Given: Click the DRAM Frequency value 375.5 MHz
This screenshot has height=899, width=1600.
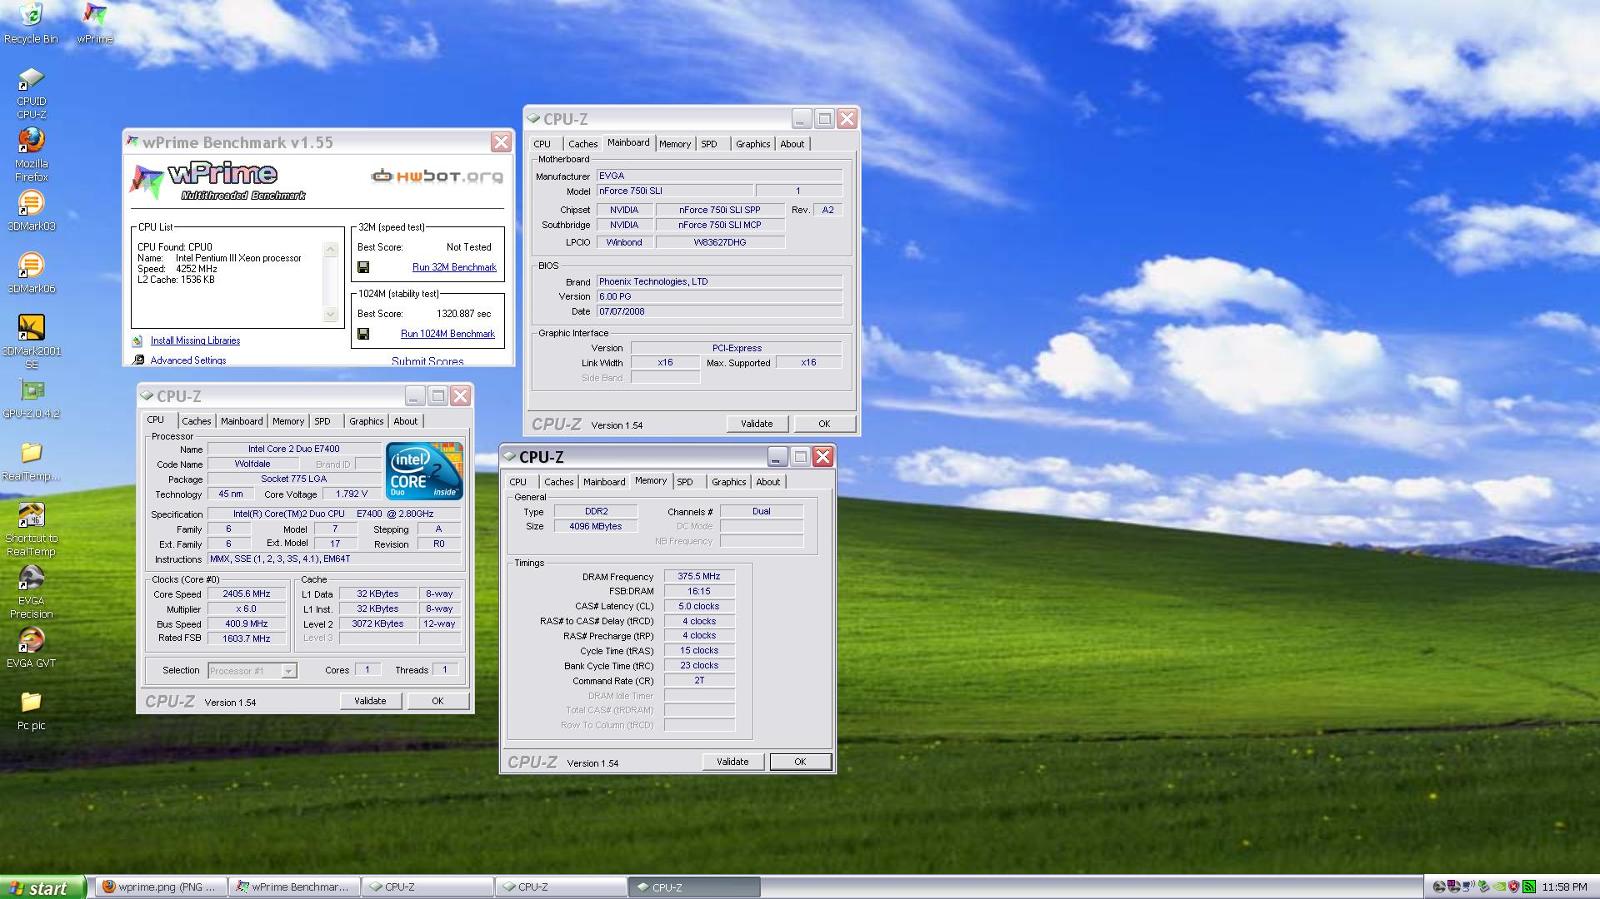Looking at the screenshot, I should click(699, 577).
